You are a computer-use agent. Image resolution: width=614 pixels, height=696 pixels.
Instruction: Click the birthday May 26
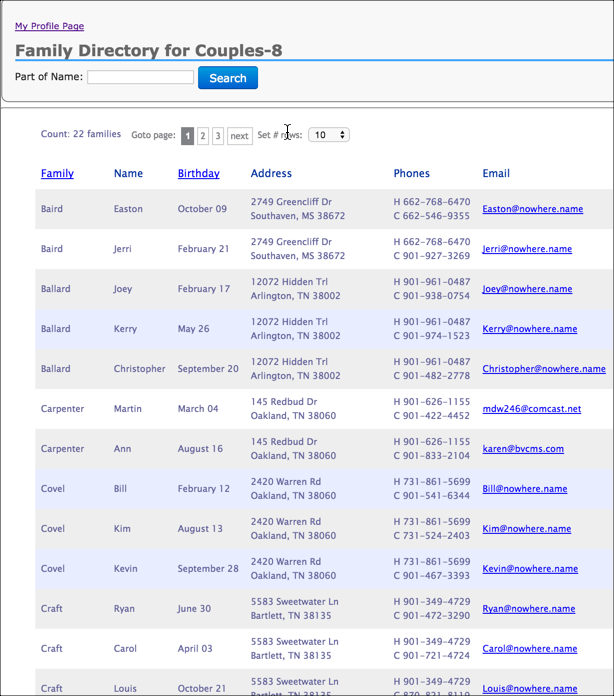point(194,328)
